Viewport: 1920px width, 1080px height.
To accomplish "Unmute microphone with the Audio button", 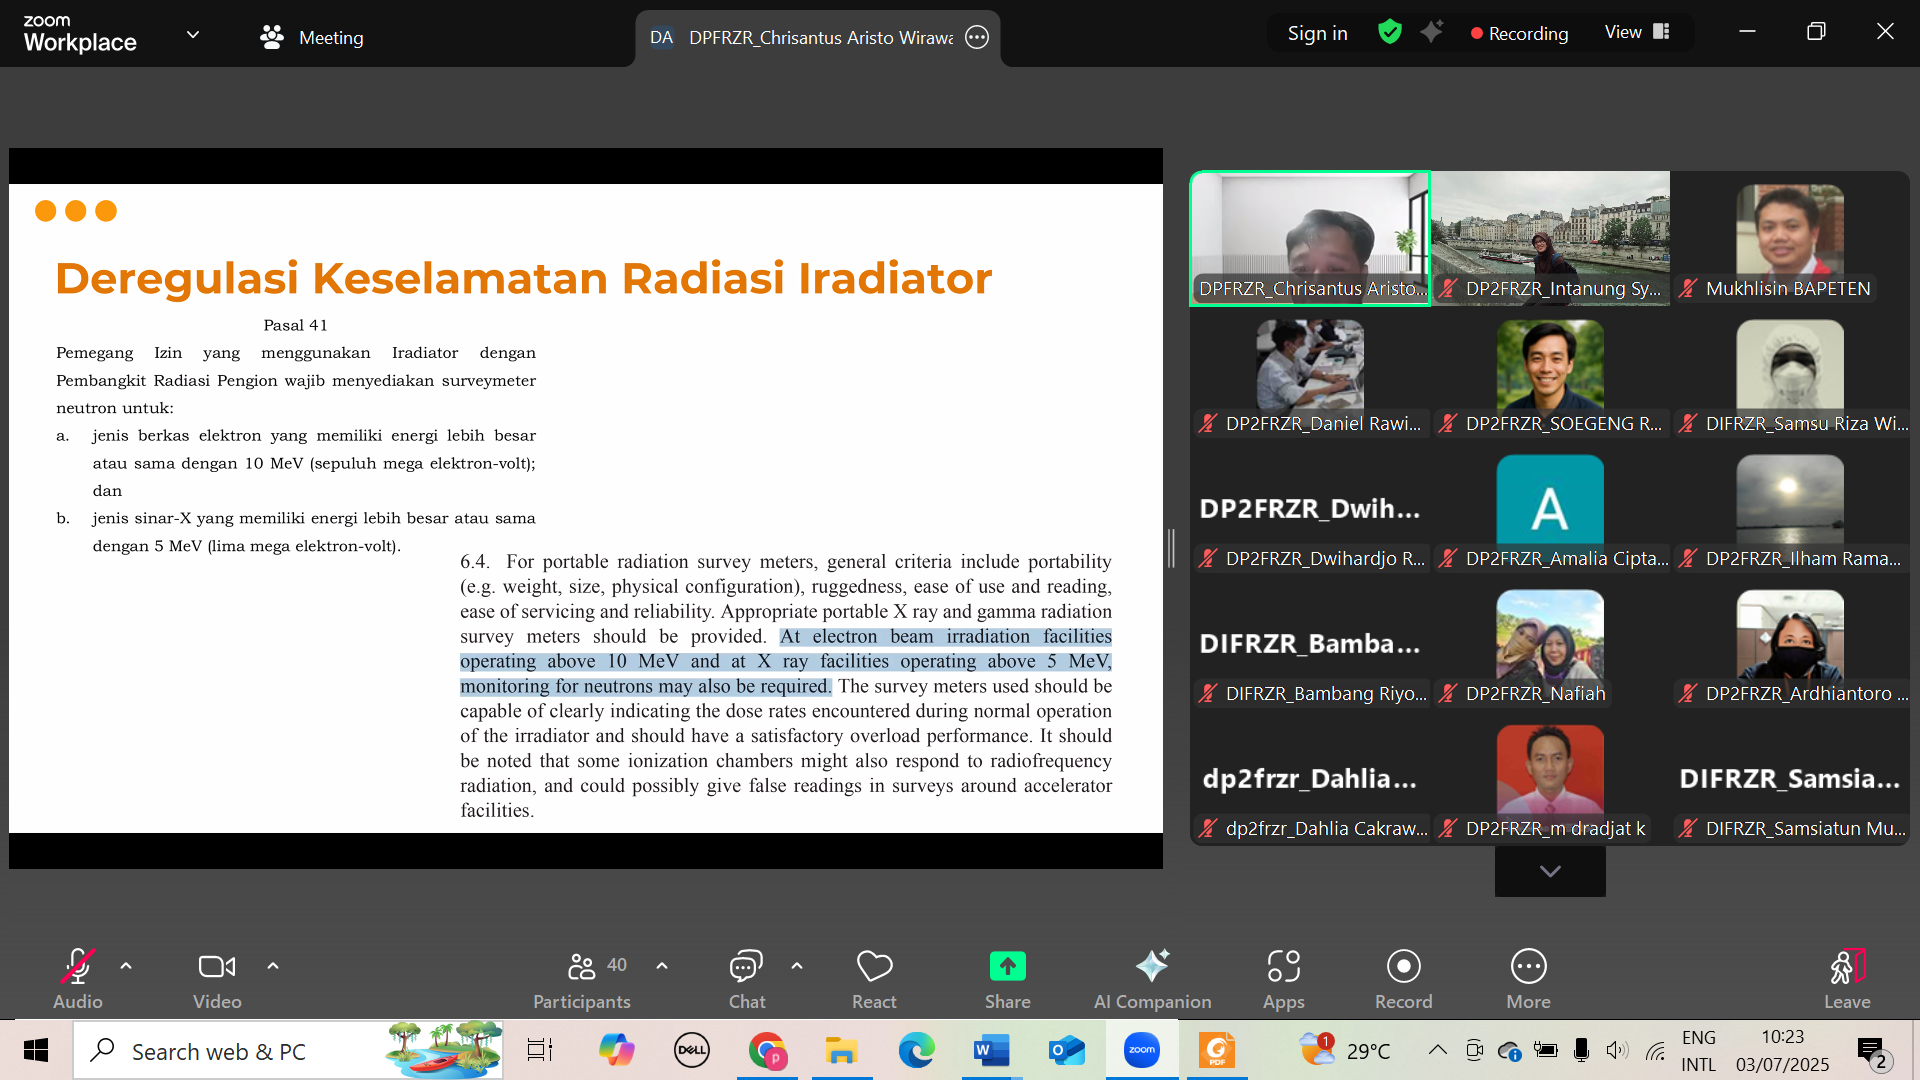I will tap(78, 979).
